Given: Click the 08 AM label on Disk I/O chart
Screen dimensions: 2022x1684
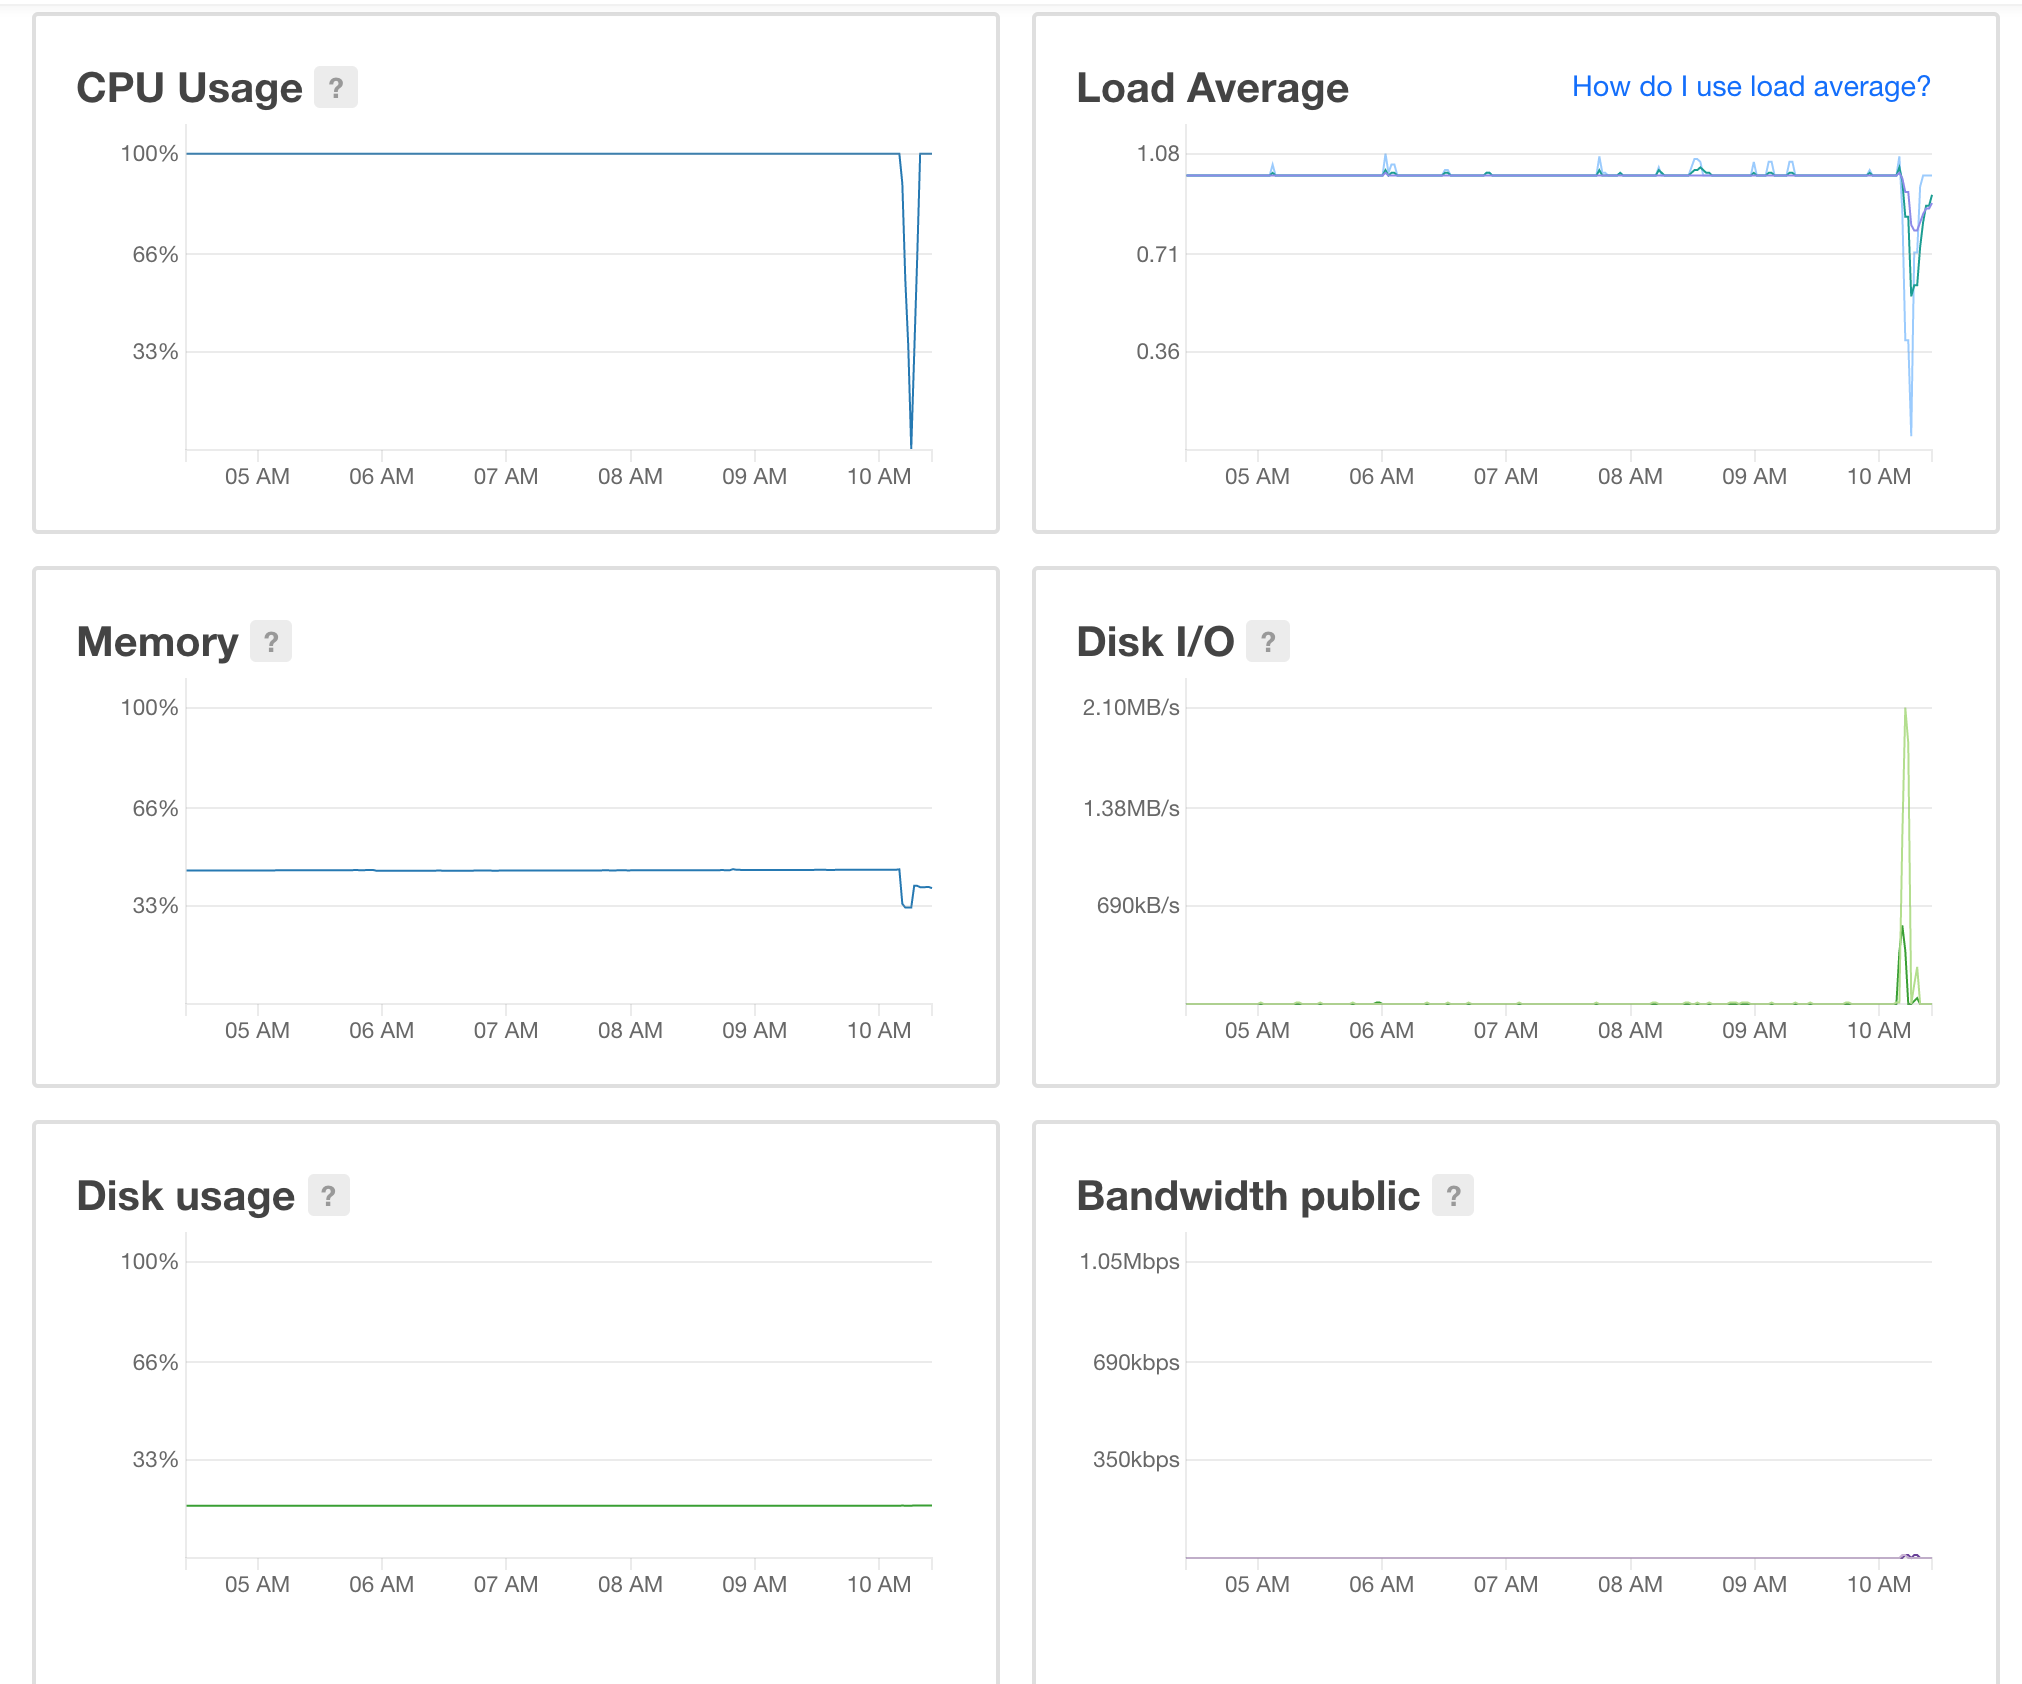Looking at the screenshot, I should coord(1629,1031).
